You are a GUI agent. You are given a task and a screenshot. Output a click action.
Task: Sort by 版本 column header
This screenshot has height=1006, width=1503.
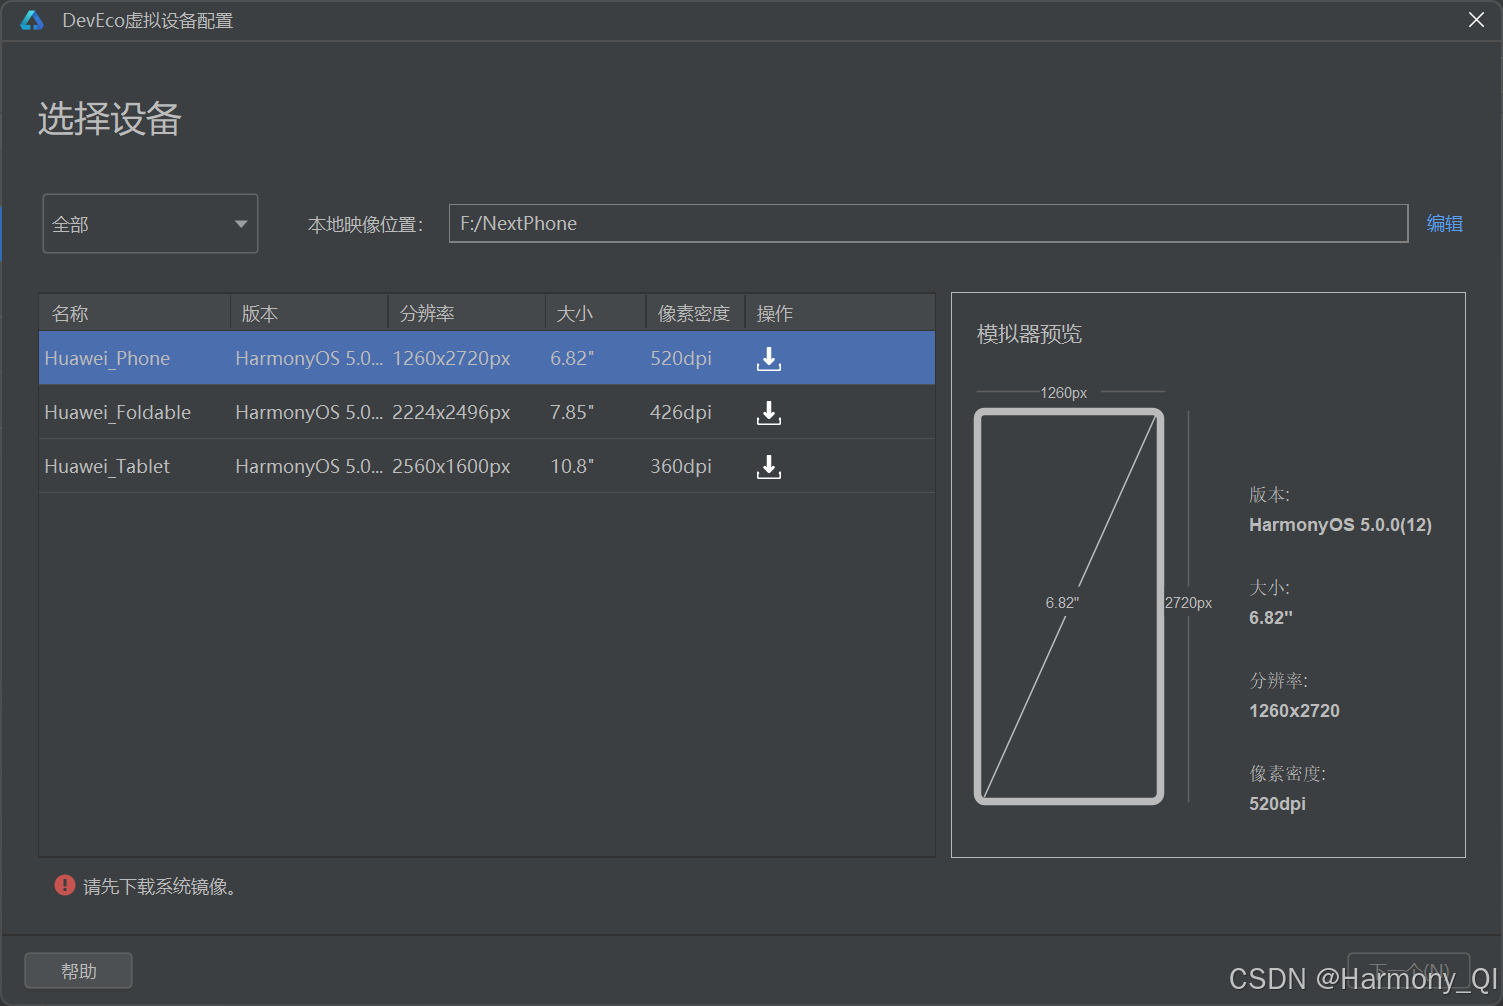click(x=309, y=313)
